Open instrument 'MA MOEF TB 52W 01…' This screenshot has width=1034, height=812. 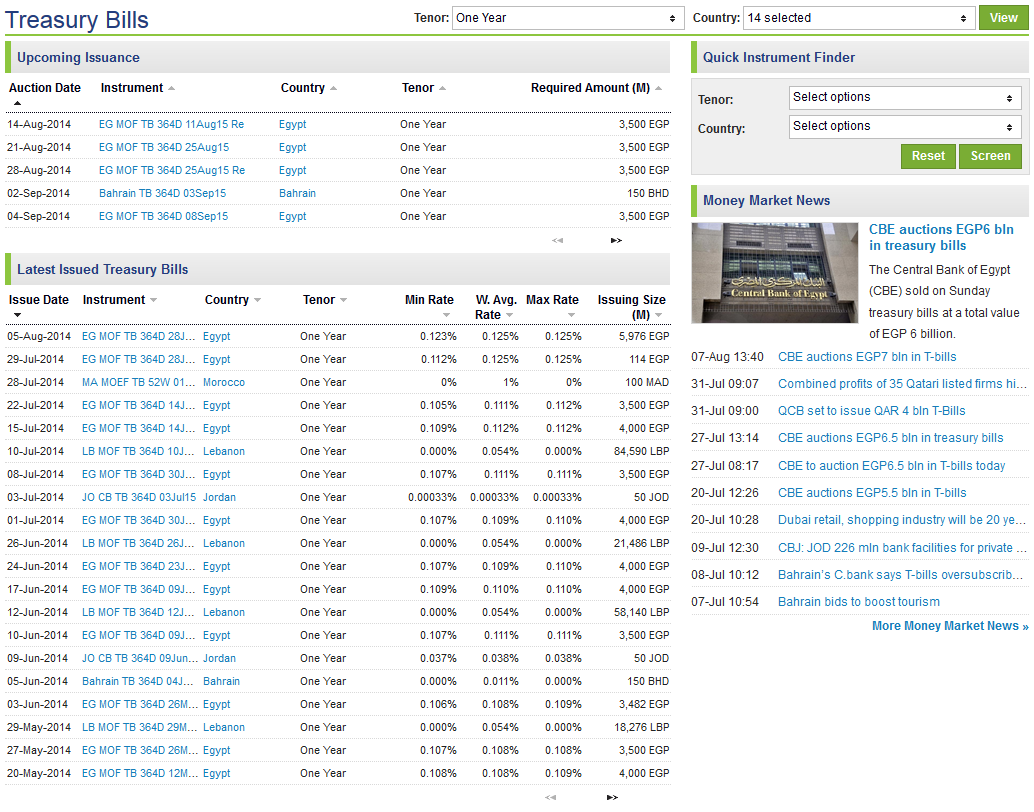tap(138, 383)
